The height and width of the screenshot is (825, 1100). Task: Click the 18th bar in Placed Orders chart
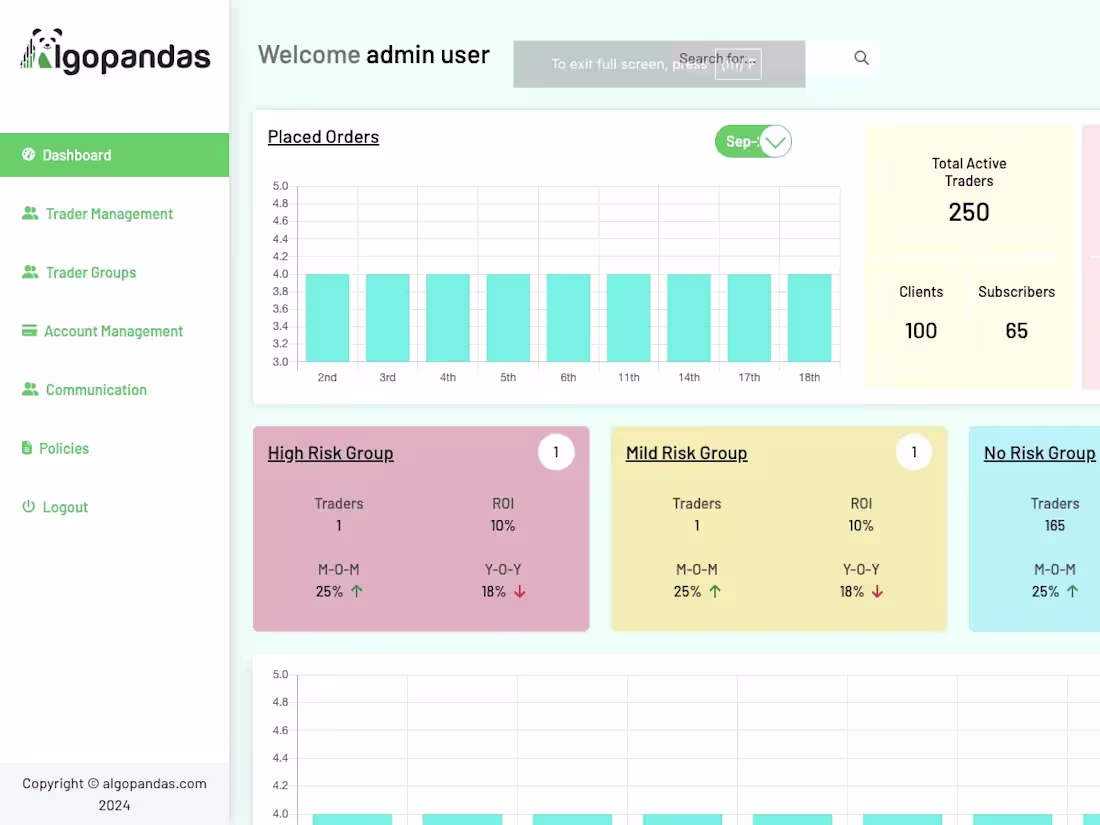tap(810, 318)
